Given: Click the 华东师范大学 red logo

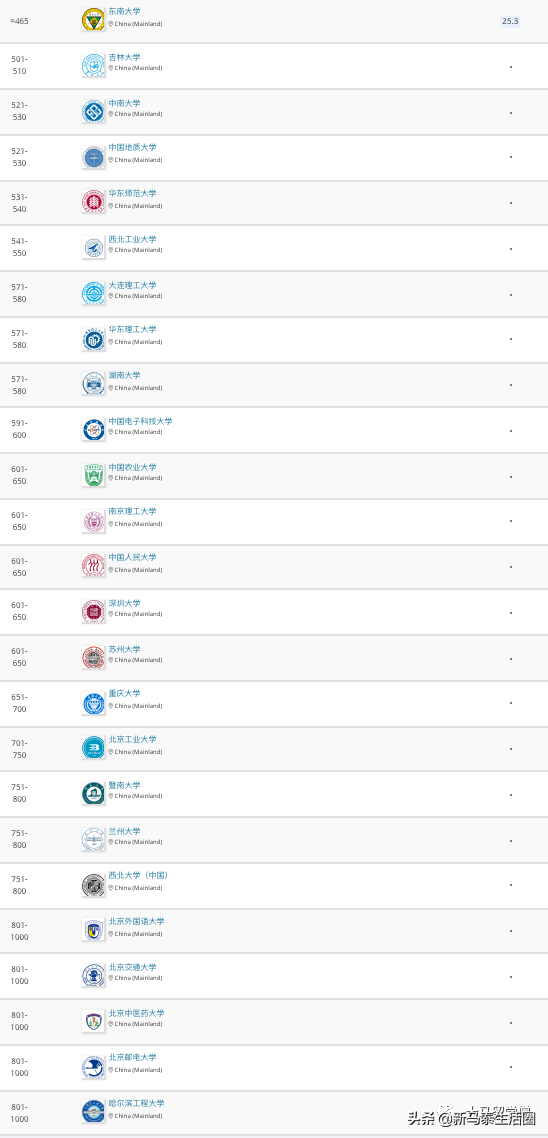Looking at the screenshot, I should (x=93, y=201).
